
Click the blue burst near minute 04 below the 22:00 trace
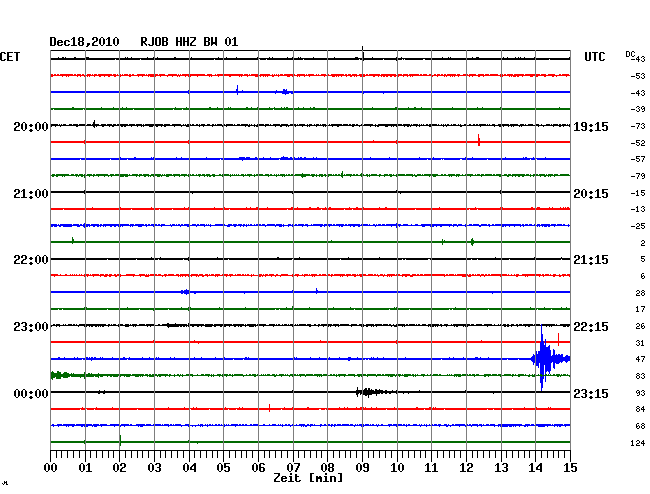click(x=185, y=292)
